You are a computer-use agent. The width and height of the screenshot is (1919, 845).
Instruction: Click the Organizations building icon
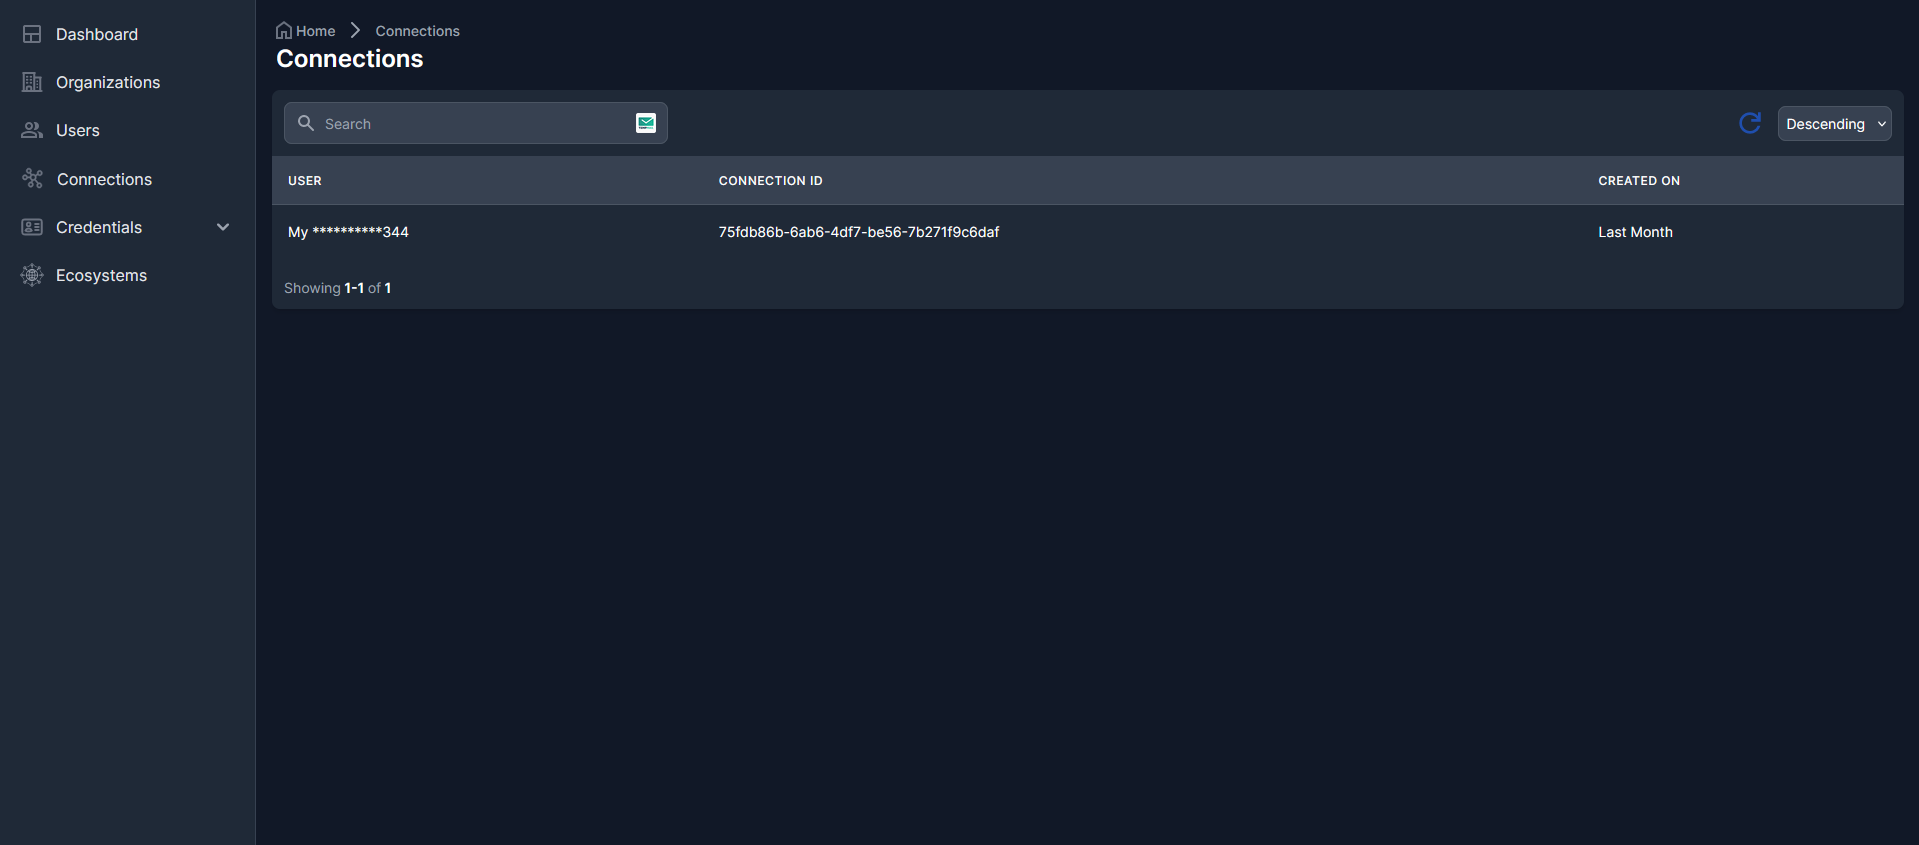pos(32,82)
